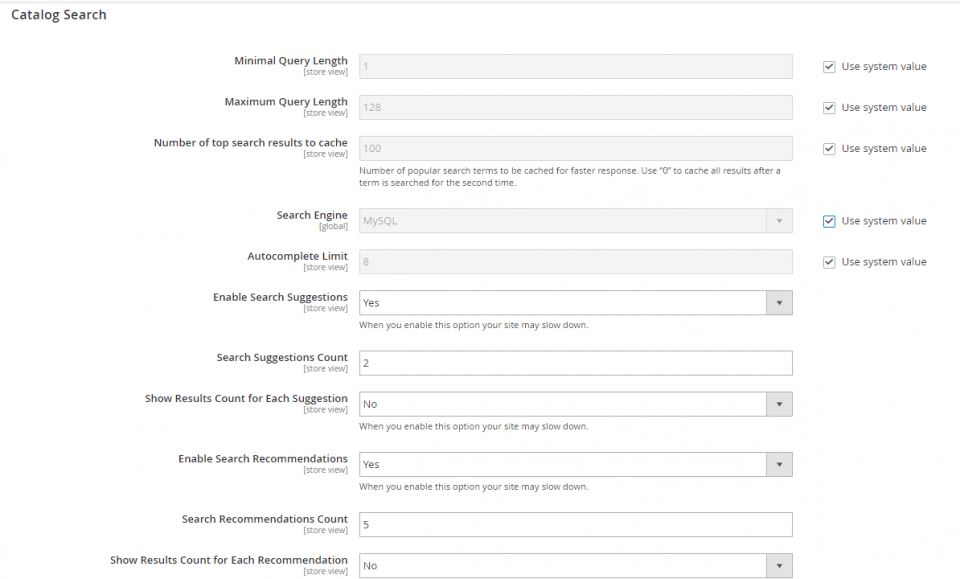The width and height of the screenshot is (960, 579).
Task: Click the arrow icon on Enable Search Recommendations
Action: [779, 463]
